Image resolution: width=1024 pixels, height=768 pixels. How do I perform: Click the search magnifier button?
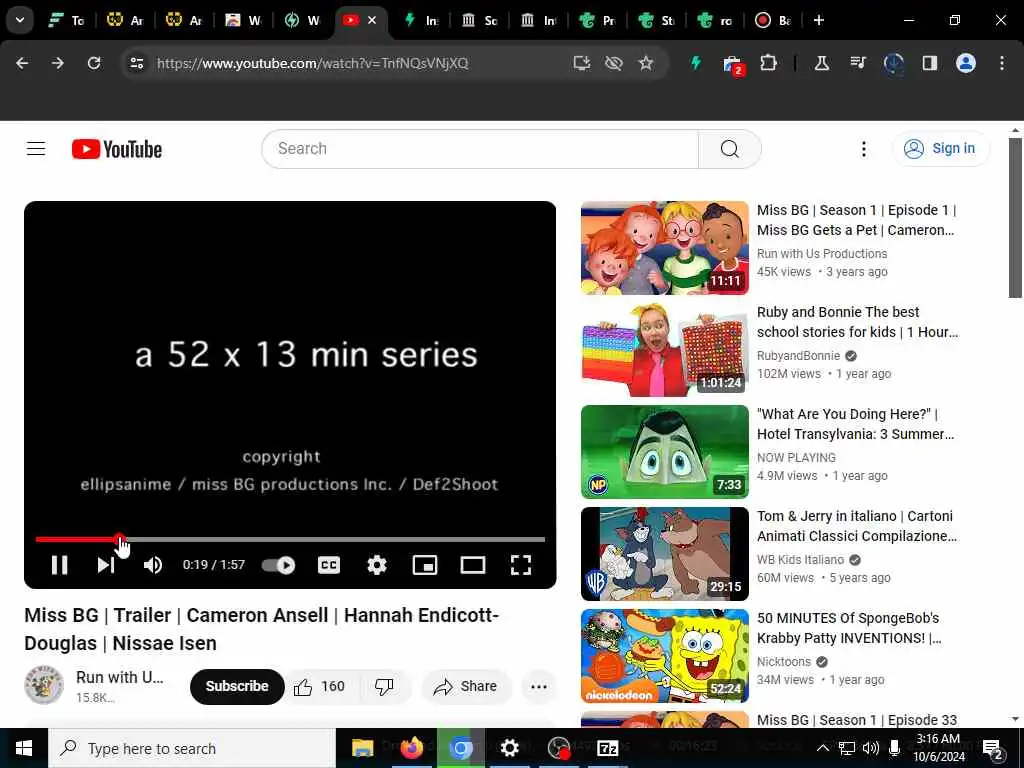[x=729, y=149]
